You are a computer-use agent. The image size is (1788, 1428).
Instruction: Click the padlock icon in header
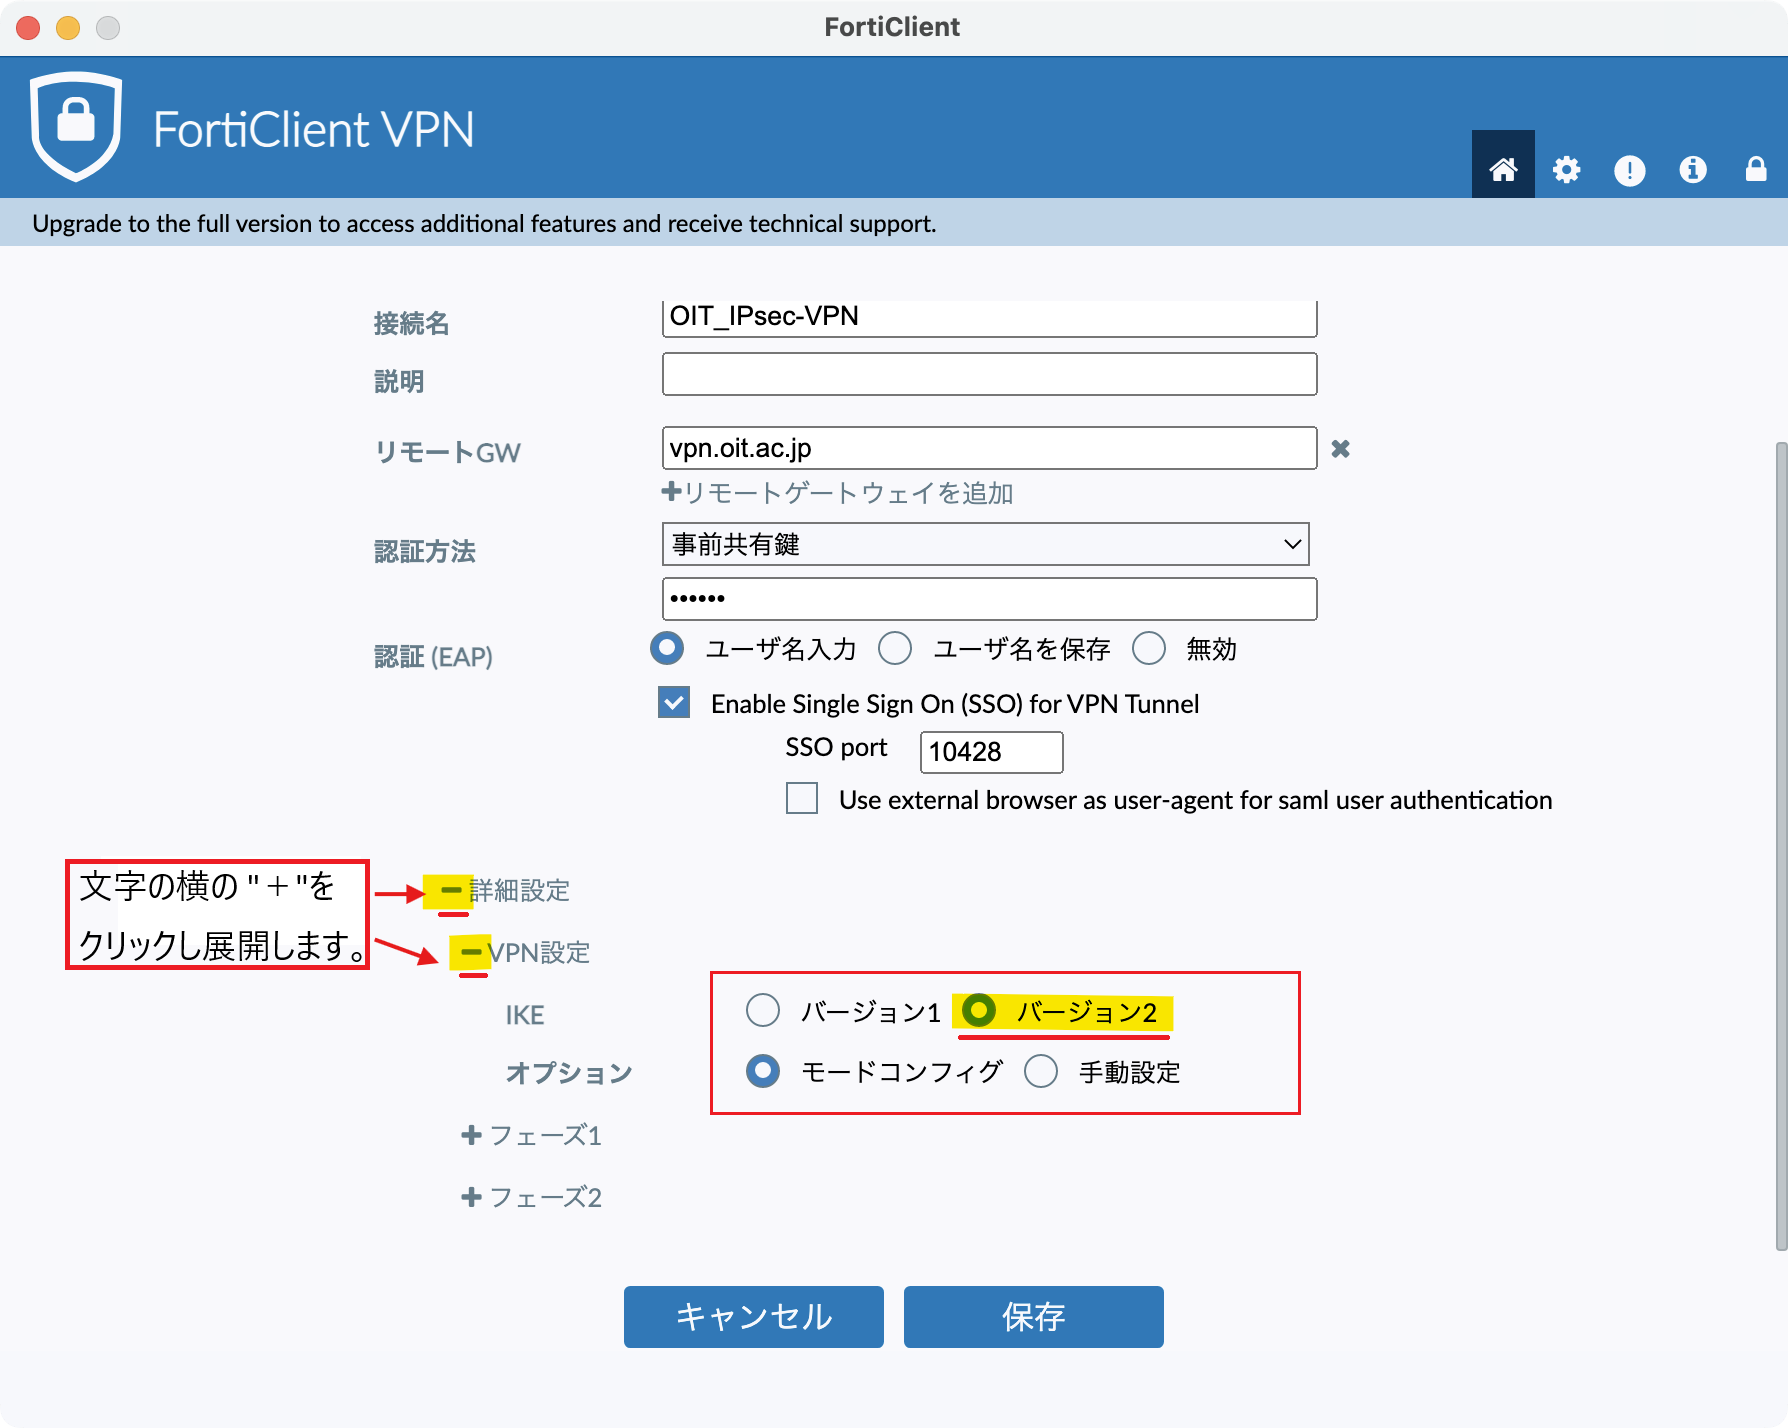coord(1755,169)
